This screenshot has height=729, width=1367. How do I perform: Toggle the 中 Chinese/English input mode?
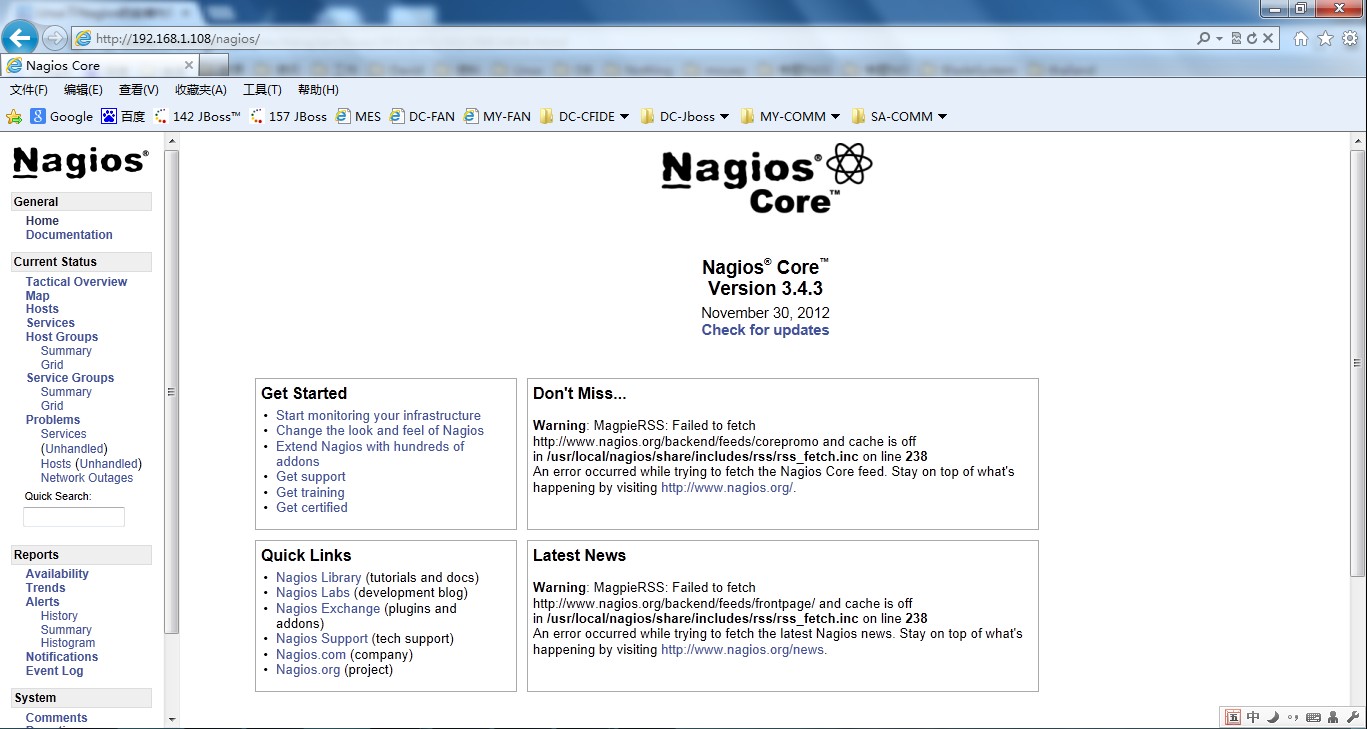point(1253,717)
